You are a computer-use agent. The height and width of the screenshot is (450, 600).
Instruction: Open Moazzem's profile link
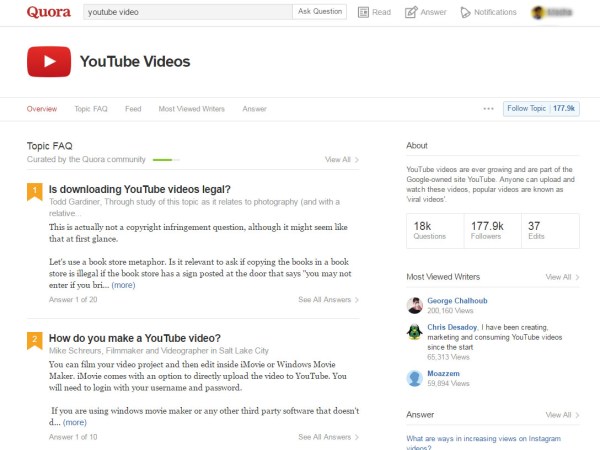(x=443, y=373)
